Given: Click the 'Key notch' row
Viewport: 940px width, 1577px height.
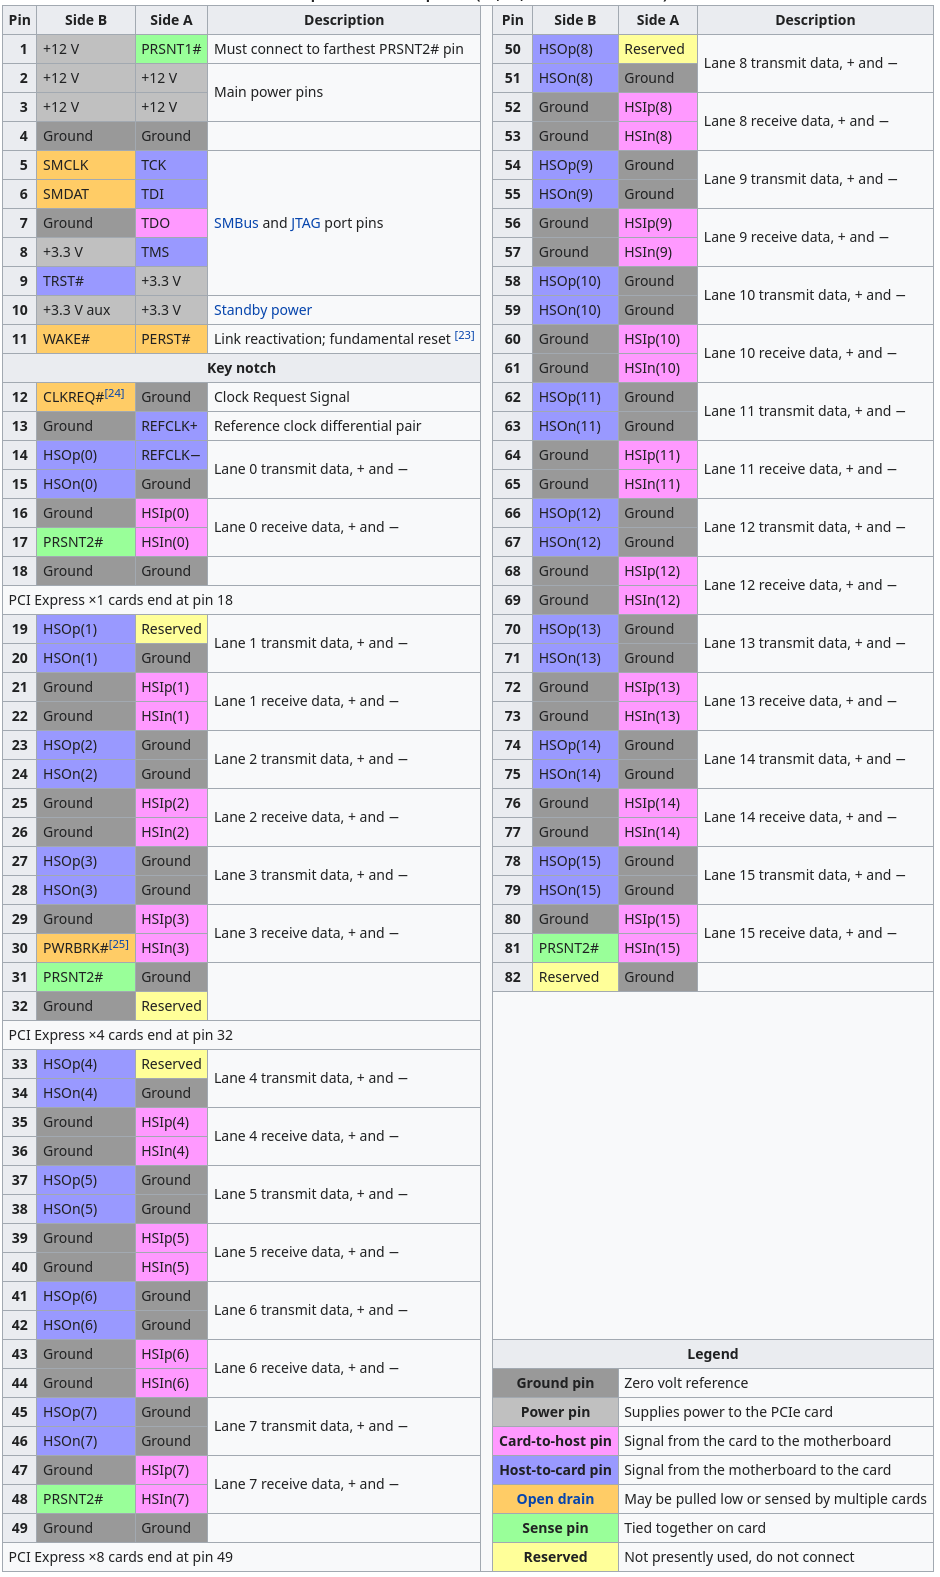Looking at the screenshot, I should pyautogui.click(x=241, y=368).
